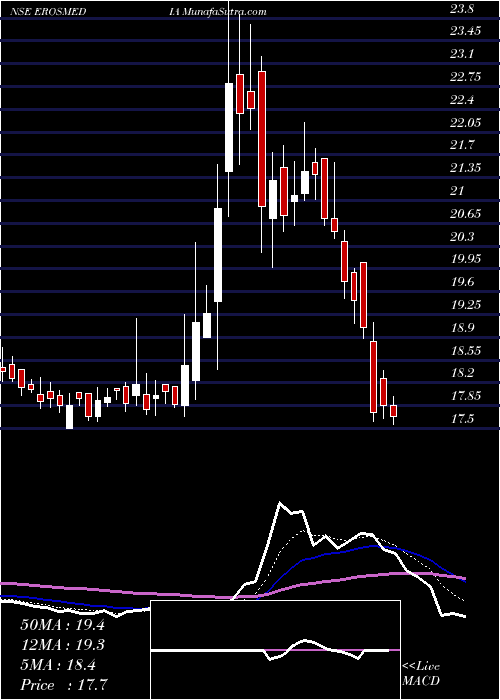Click the 20.65 price axis label
The height and width of the screenshot is (700, 500).
point(465,213)
